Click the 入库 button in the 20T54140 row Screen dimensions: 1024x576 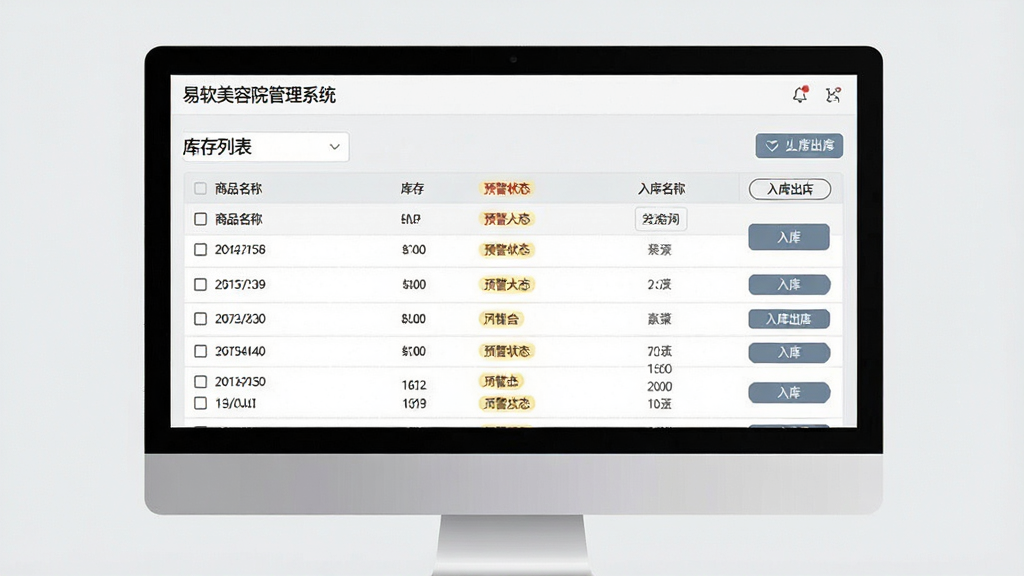coord(789,353)
